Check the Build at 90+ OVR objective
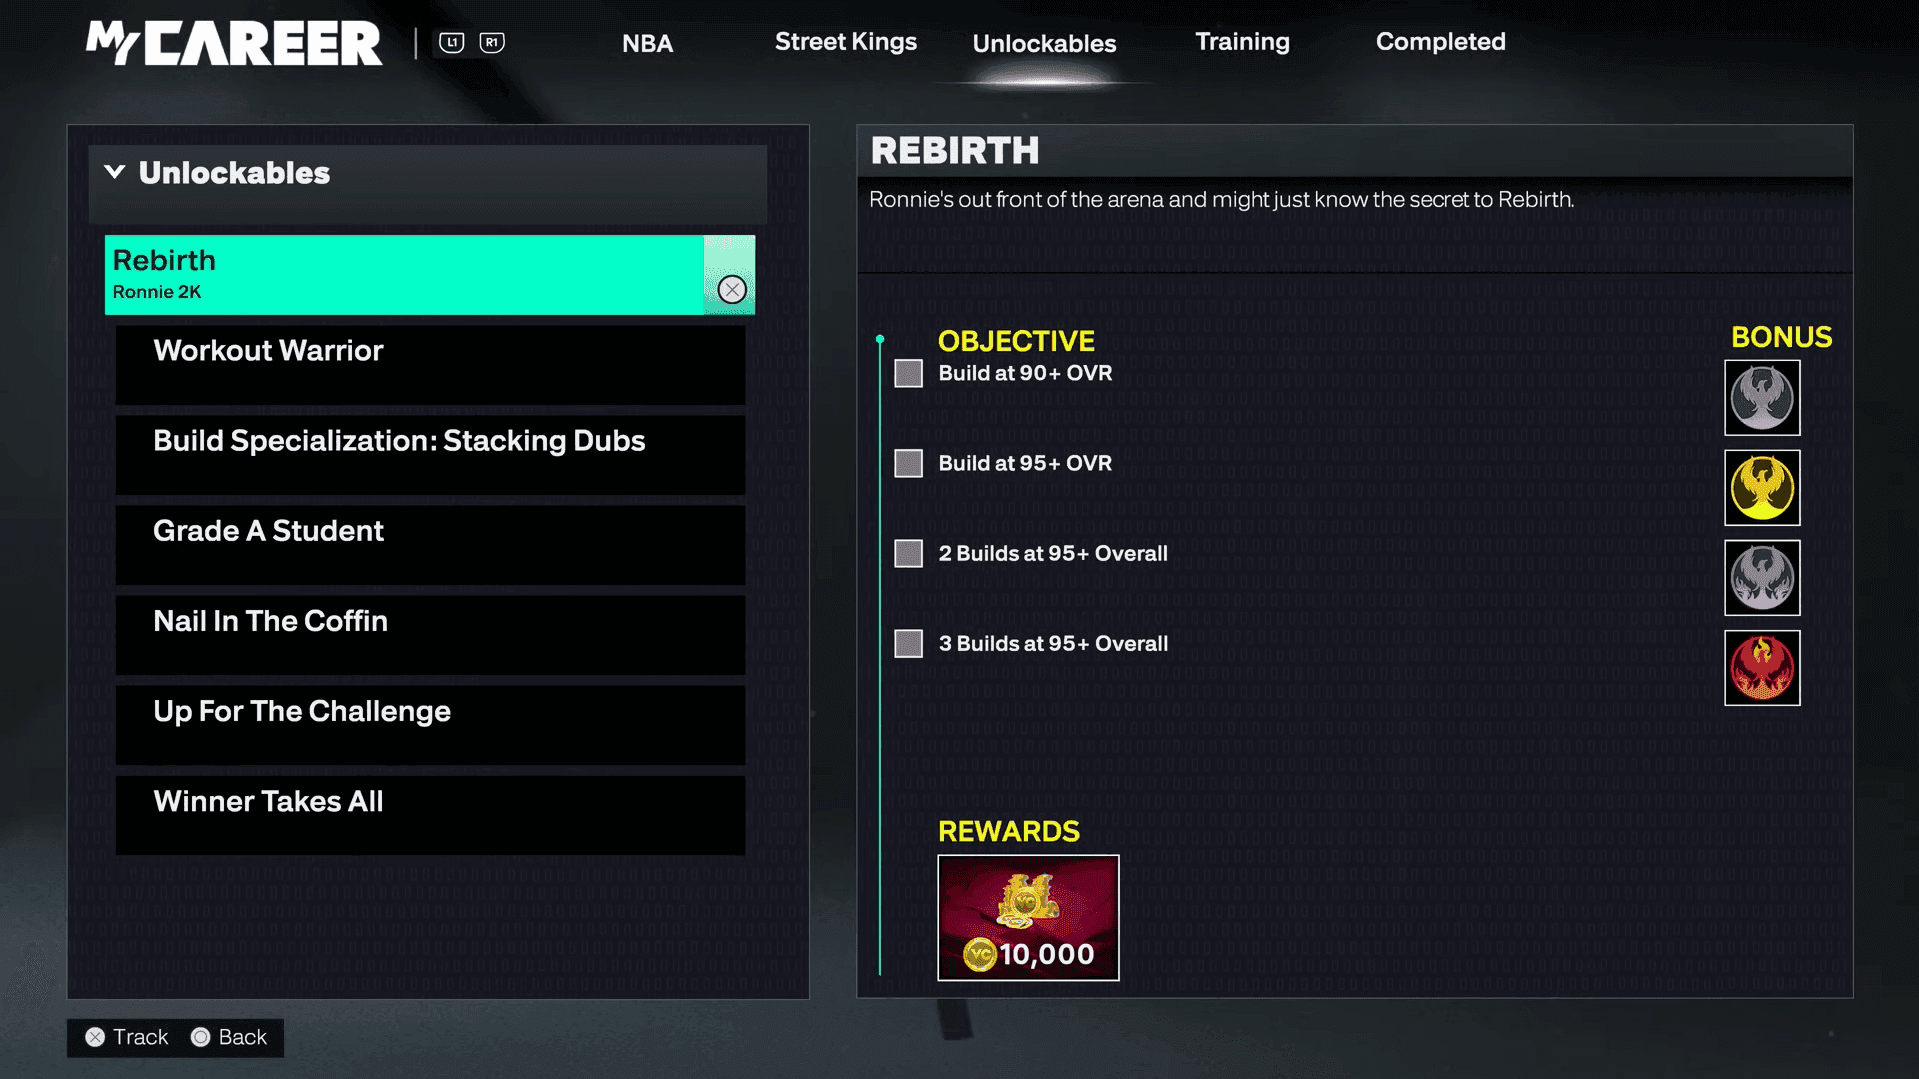Image resolution: width=1919 pixels, height=1079 pixels. (908, 373)
